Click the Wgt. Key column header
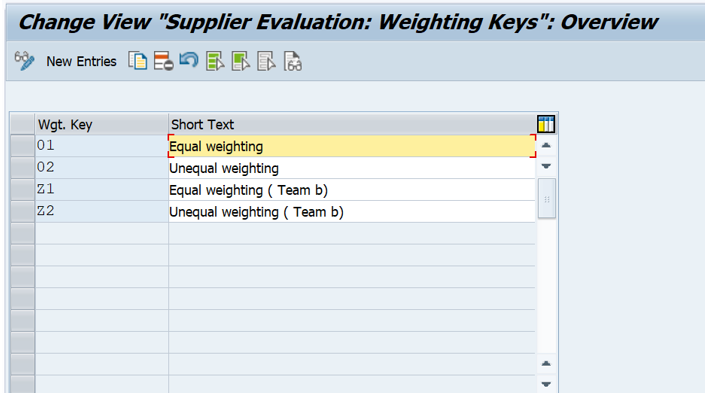 [102, 124]
